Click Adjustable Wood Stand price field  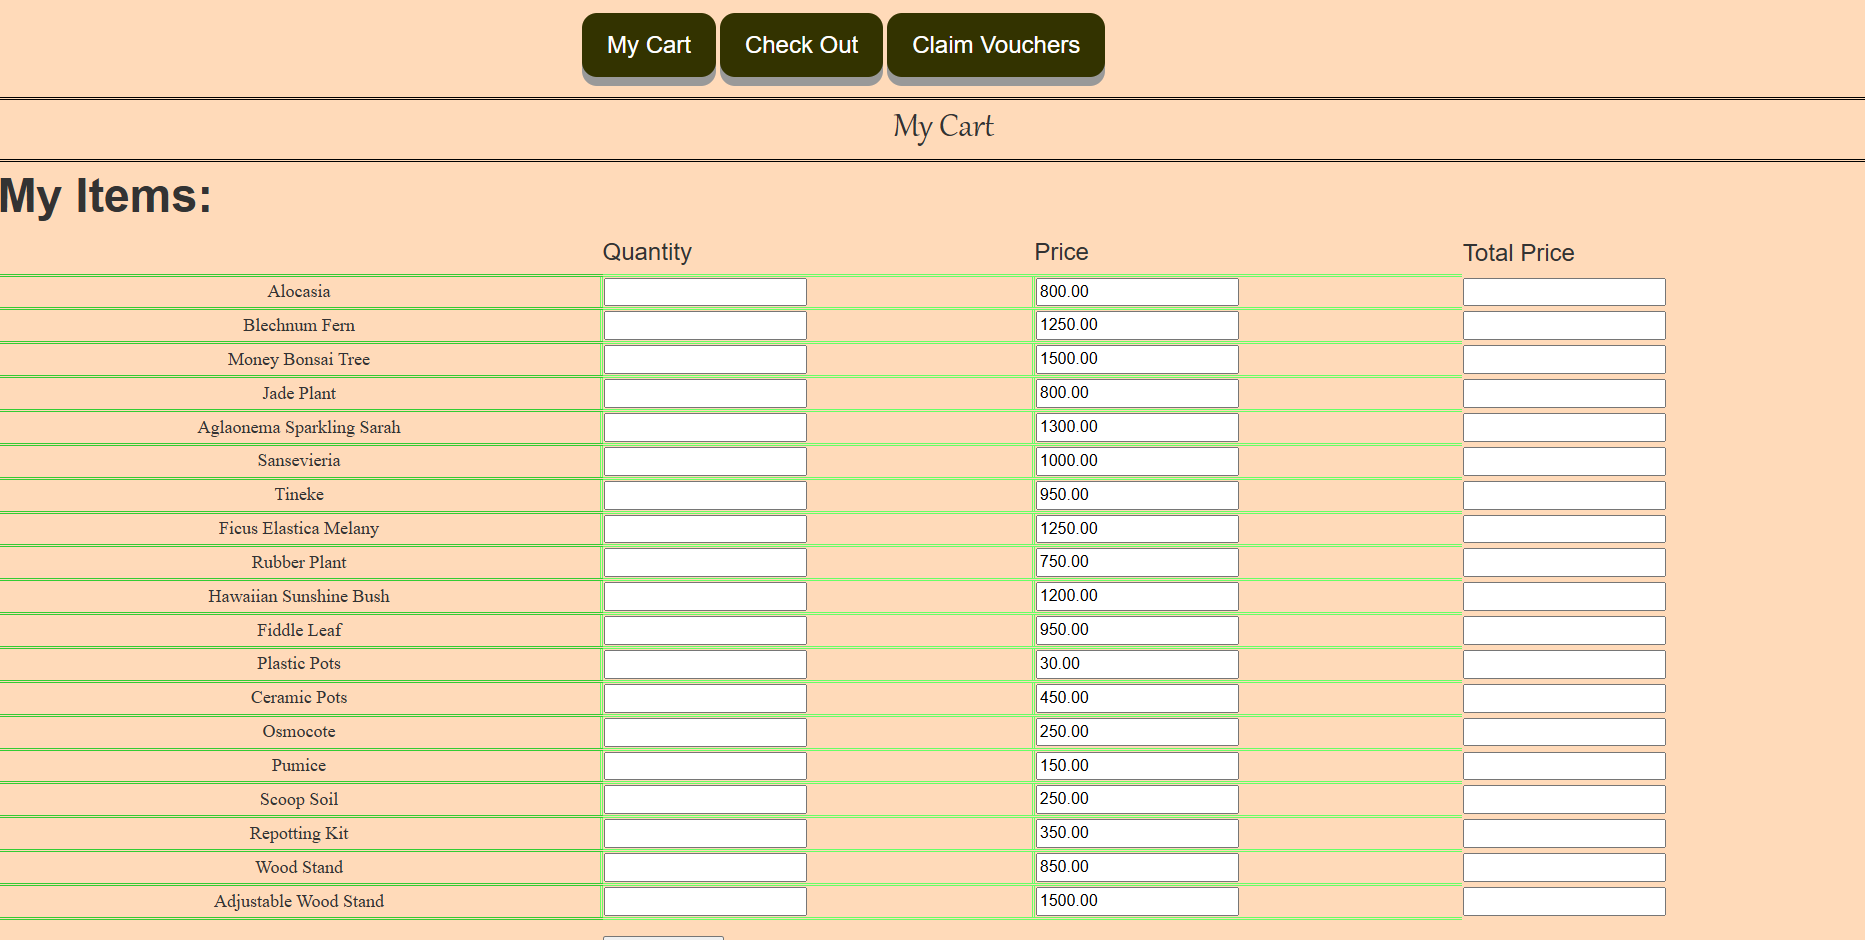pyautogui.click(x=1137, y=901)
